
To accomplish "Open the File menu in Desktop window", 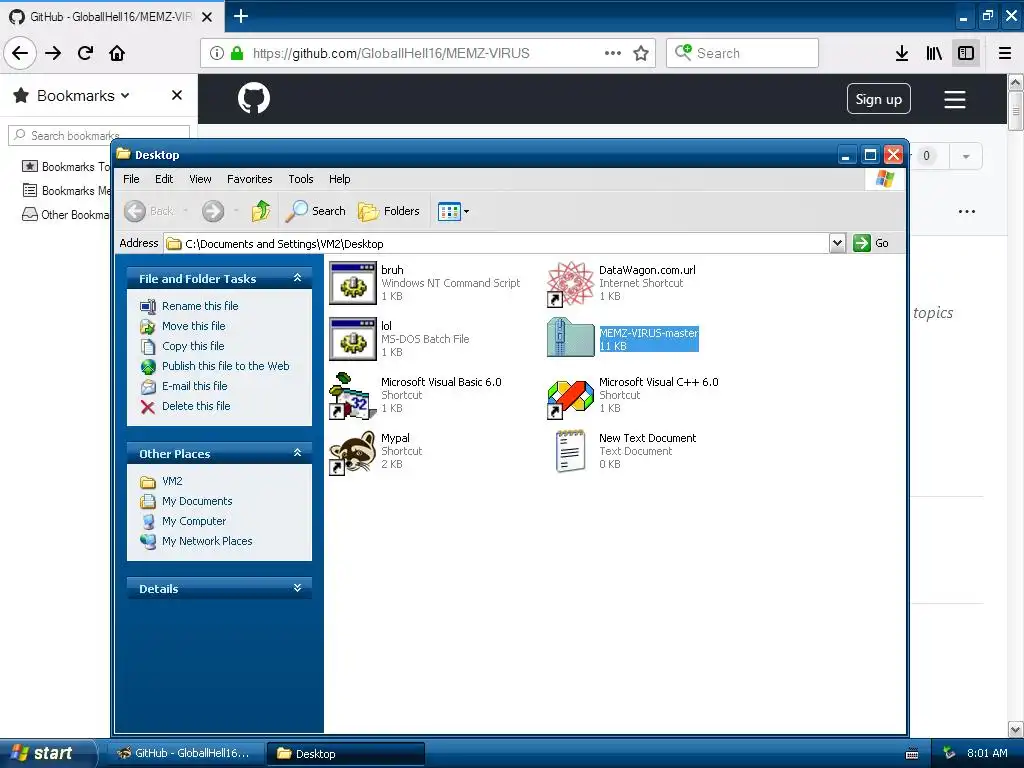I will 131,179.
